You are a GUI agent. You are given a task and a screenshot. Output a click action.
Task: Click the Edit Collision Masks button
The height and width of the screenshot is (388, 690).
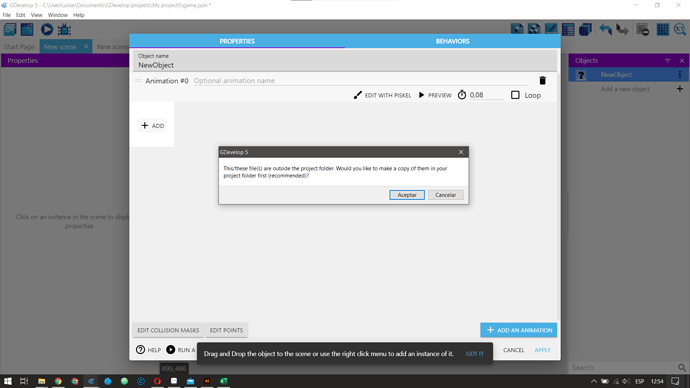pyautogui.click(x=168, y=330)
